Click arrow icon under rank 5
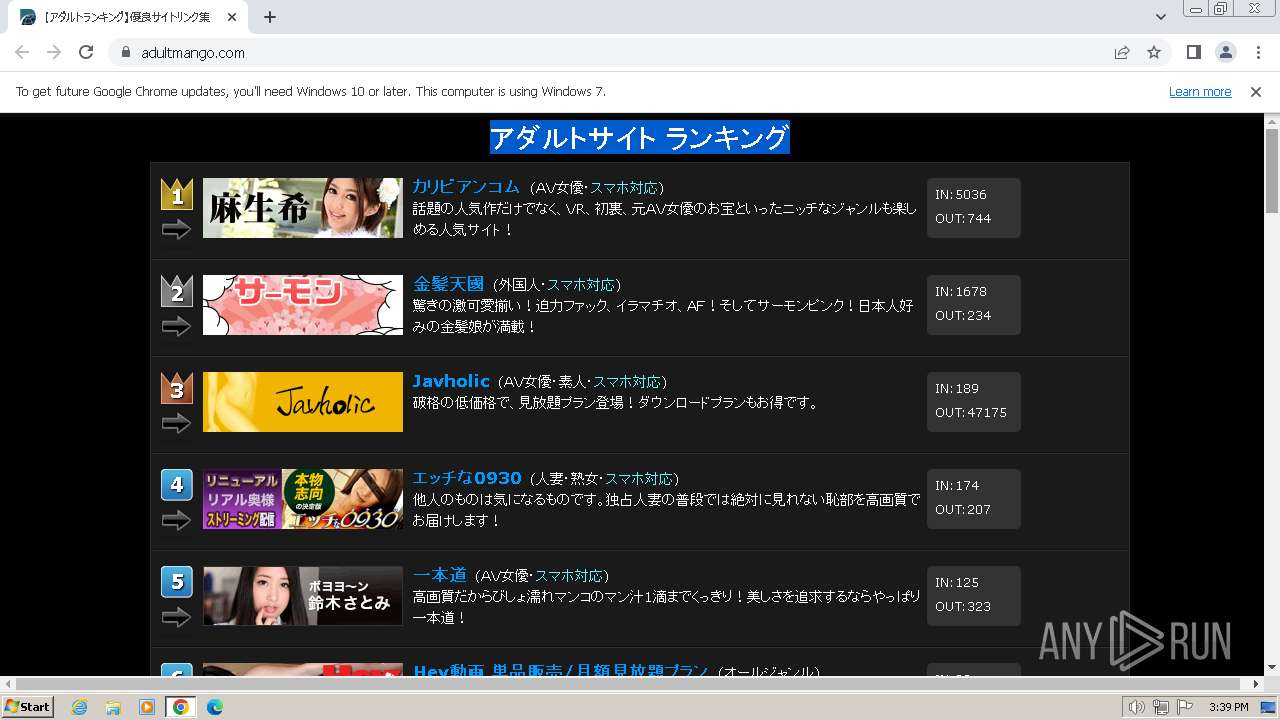Image resolution: width=1280 pixels, height=720 pixels. pos(176,618)
